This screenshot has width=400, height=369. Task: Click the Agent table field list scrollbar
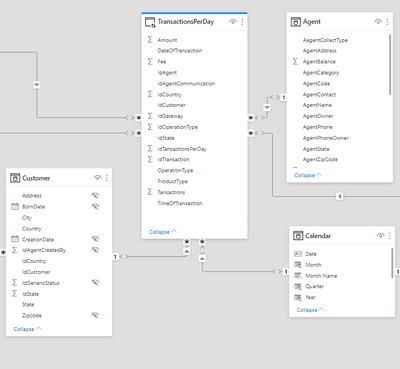[x=390, y=65]
